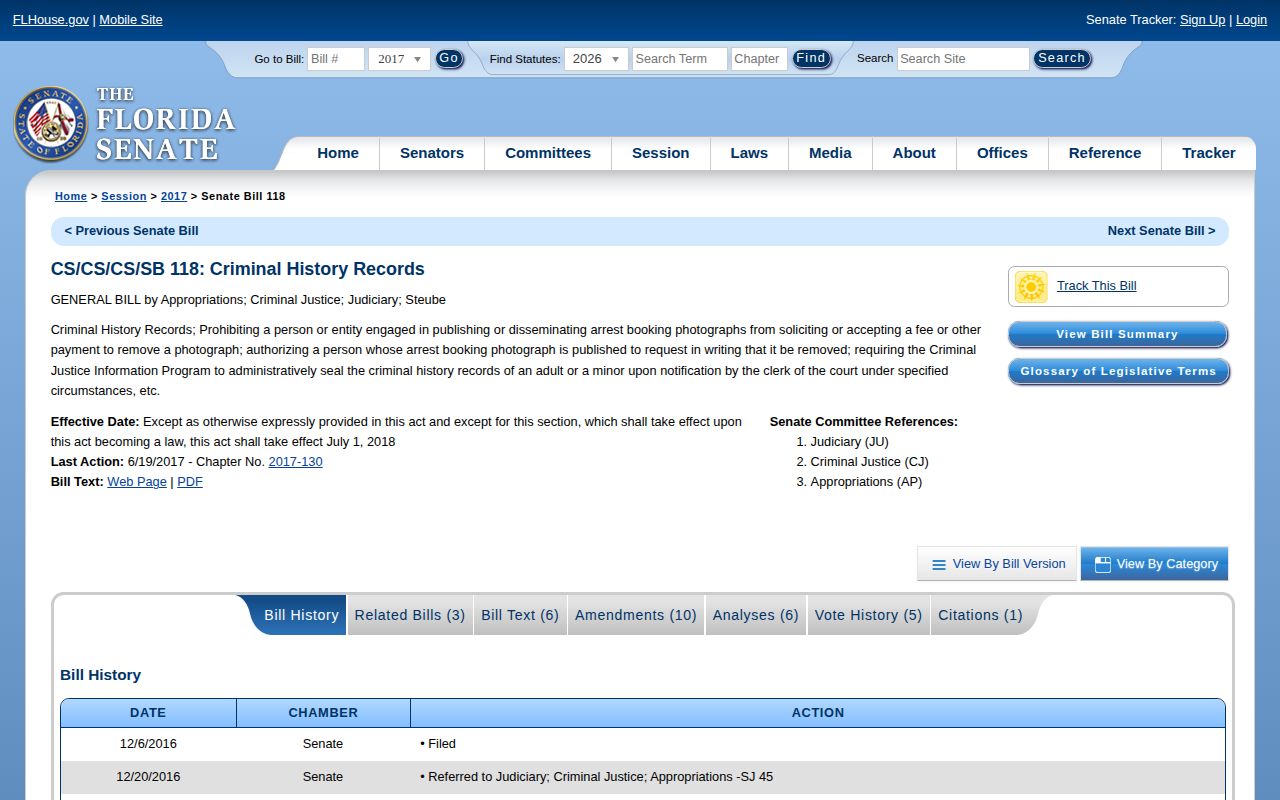Open the Reference menu

point(1105,153)
